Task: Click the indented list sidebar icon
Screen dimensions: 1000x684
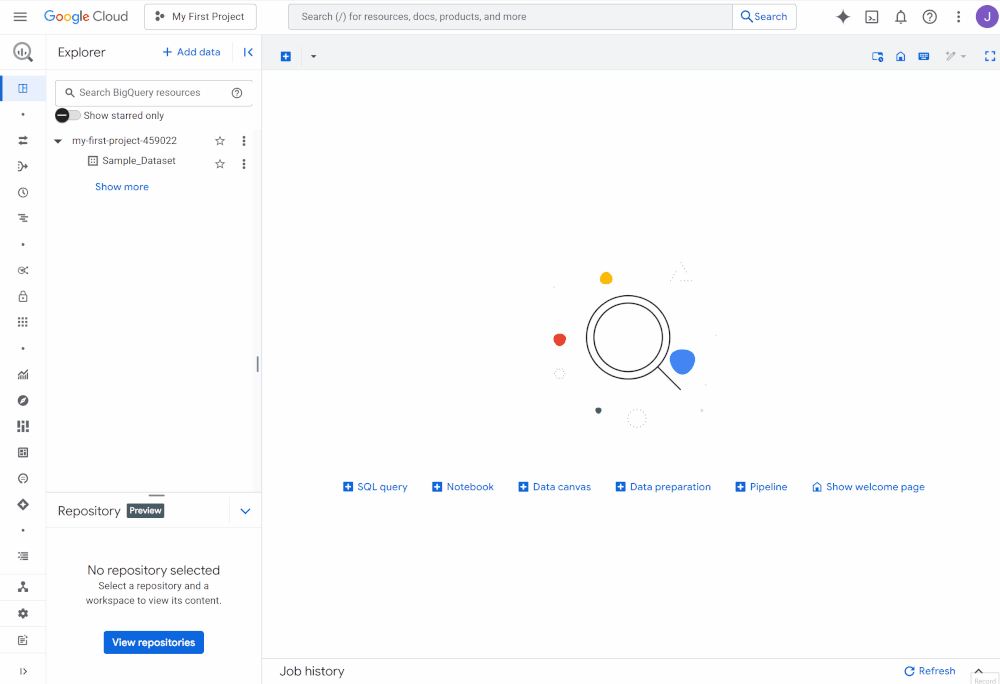Action: (23, 556)
